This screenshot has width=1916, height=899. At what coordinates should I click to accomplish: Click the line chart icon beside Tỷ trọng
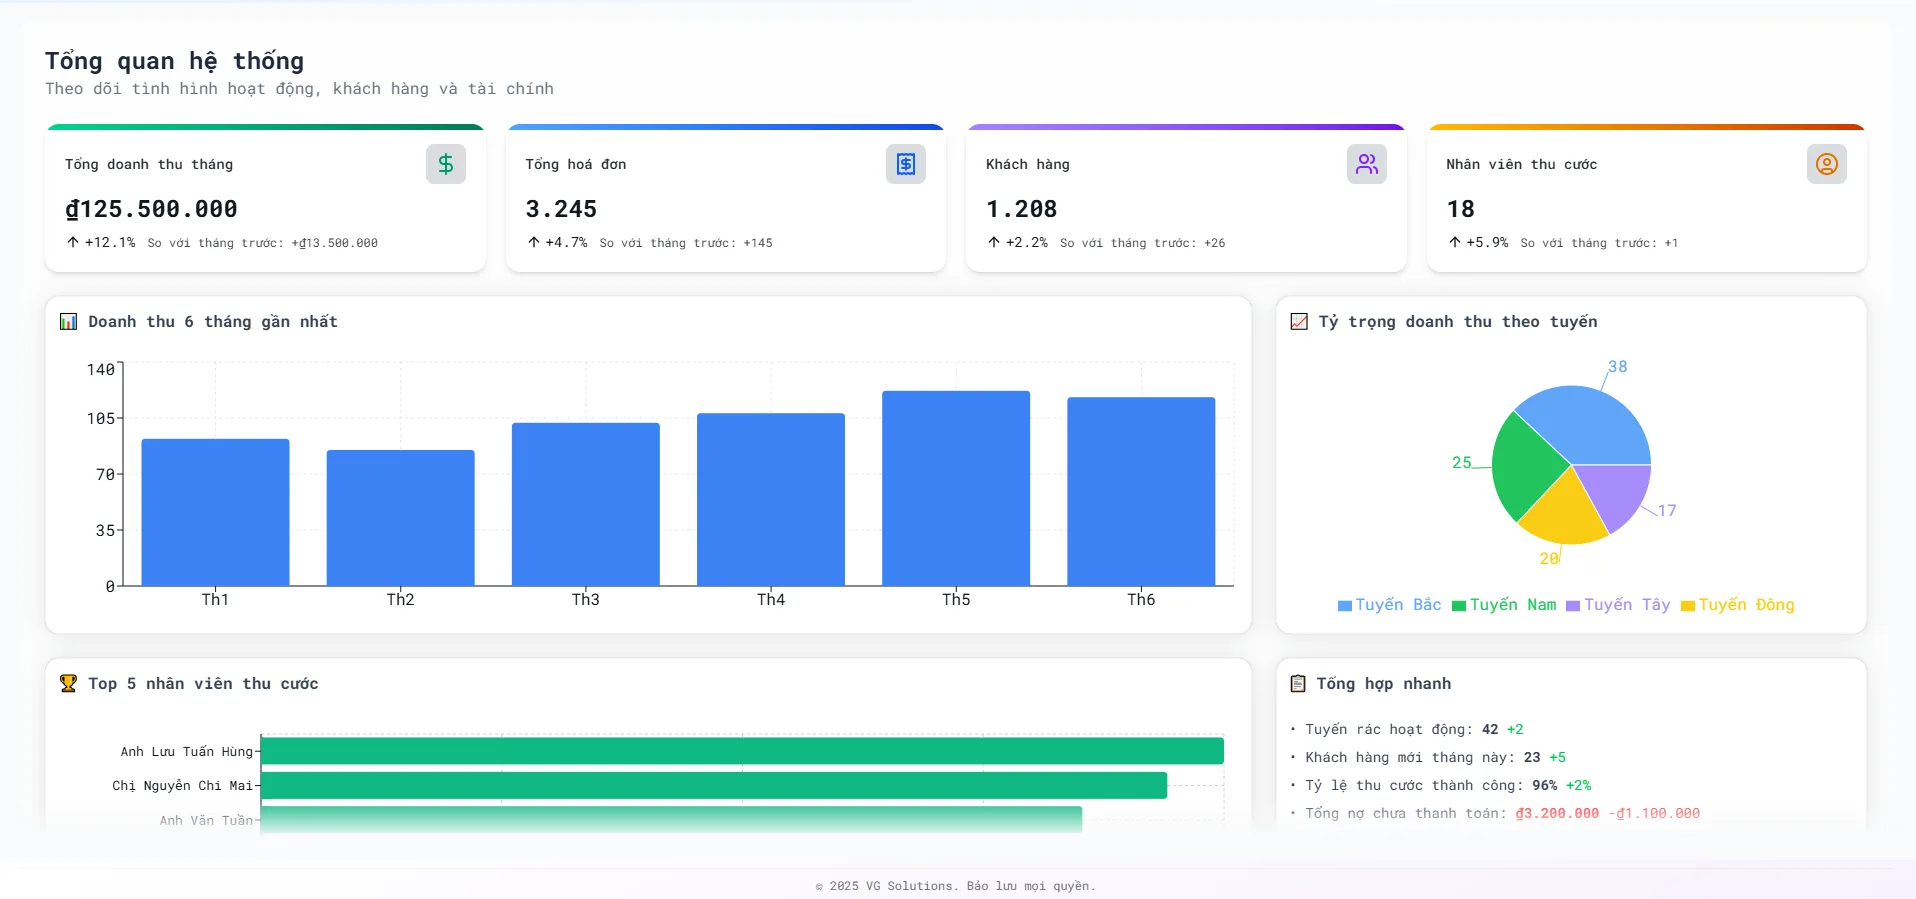(x=1299, y=322)
